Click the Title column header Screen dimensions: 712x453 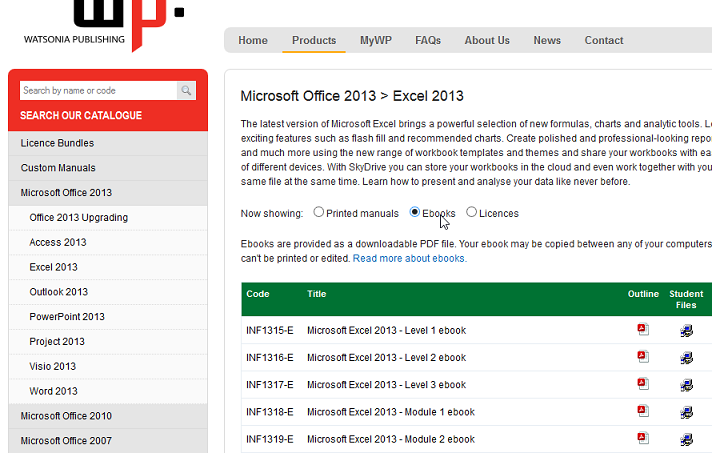(x=316, y=294)
